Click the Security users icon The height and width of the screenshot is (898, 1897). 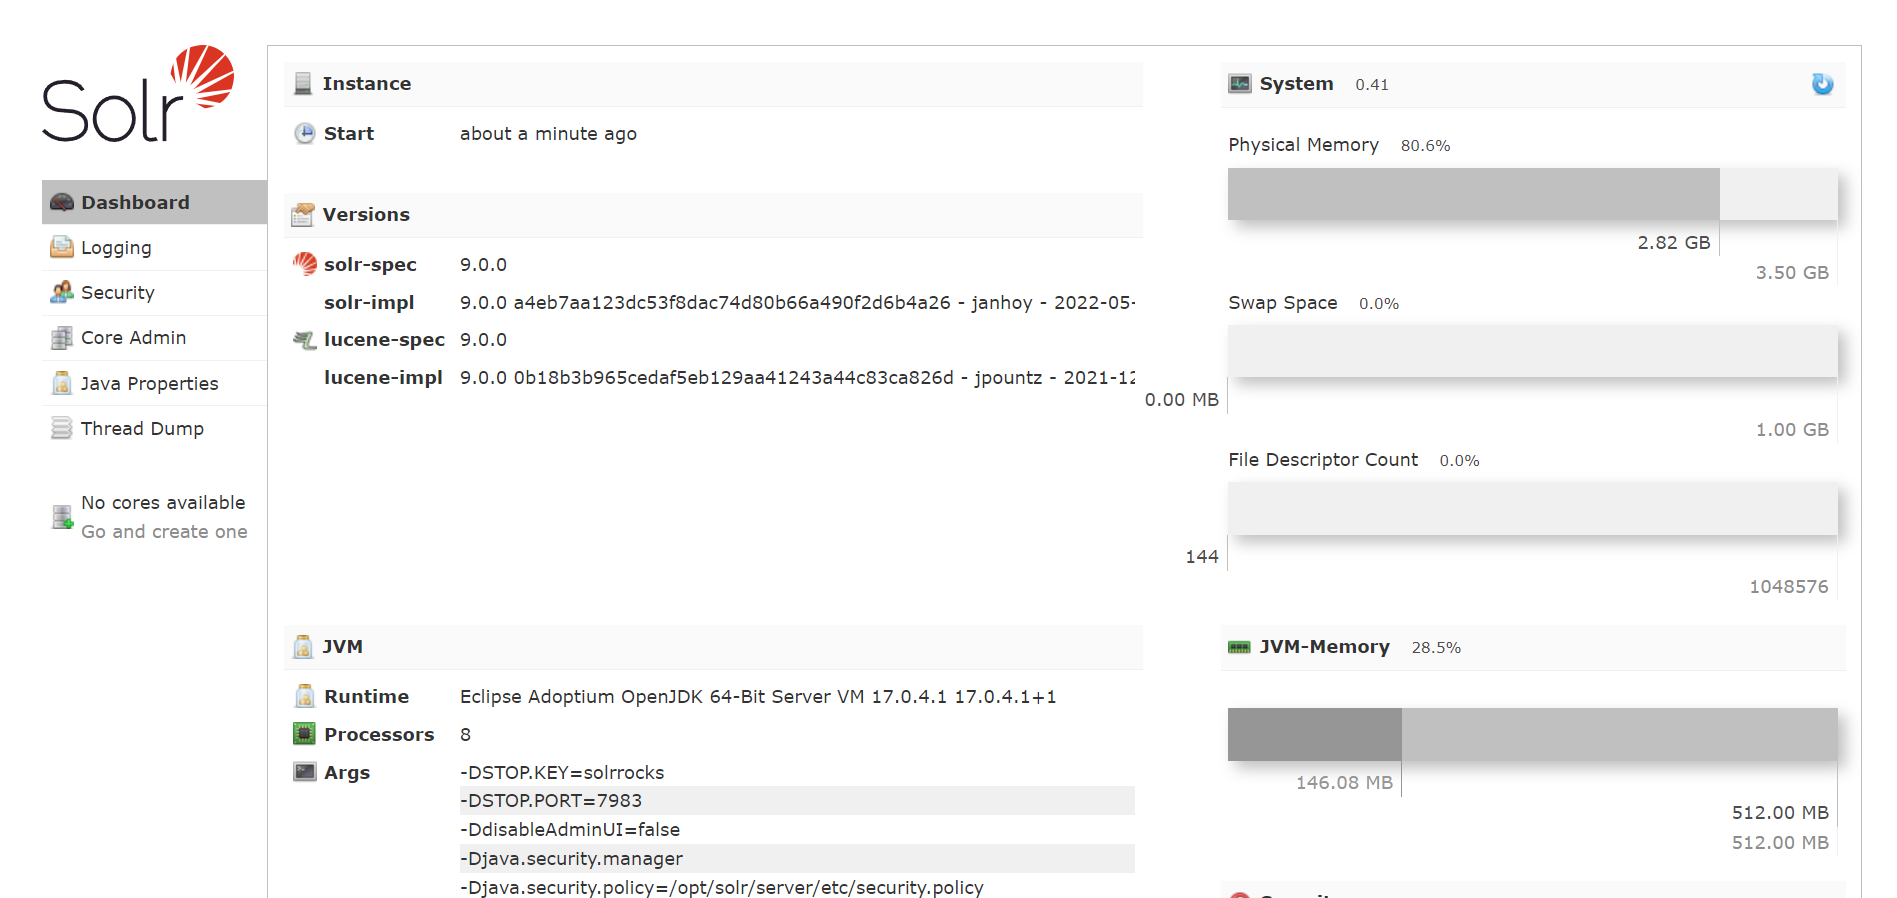click(x=62, y=292)
